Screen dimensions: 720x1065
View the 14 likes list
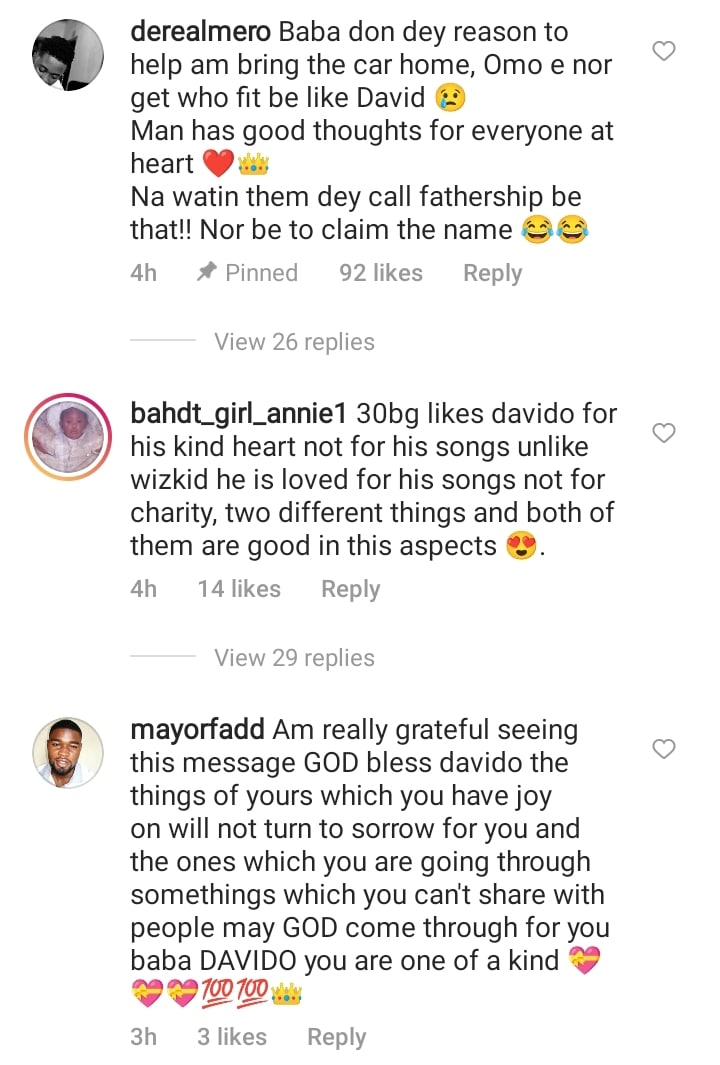tap(239, 589)
